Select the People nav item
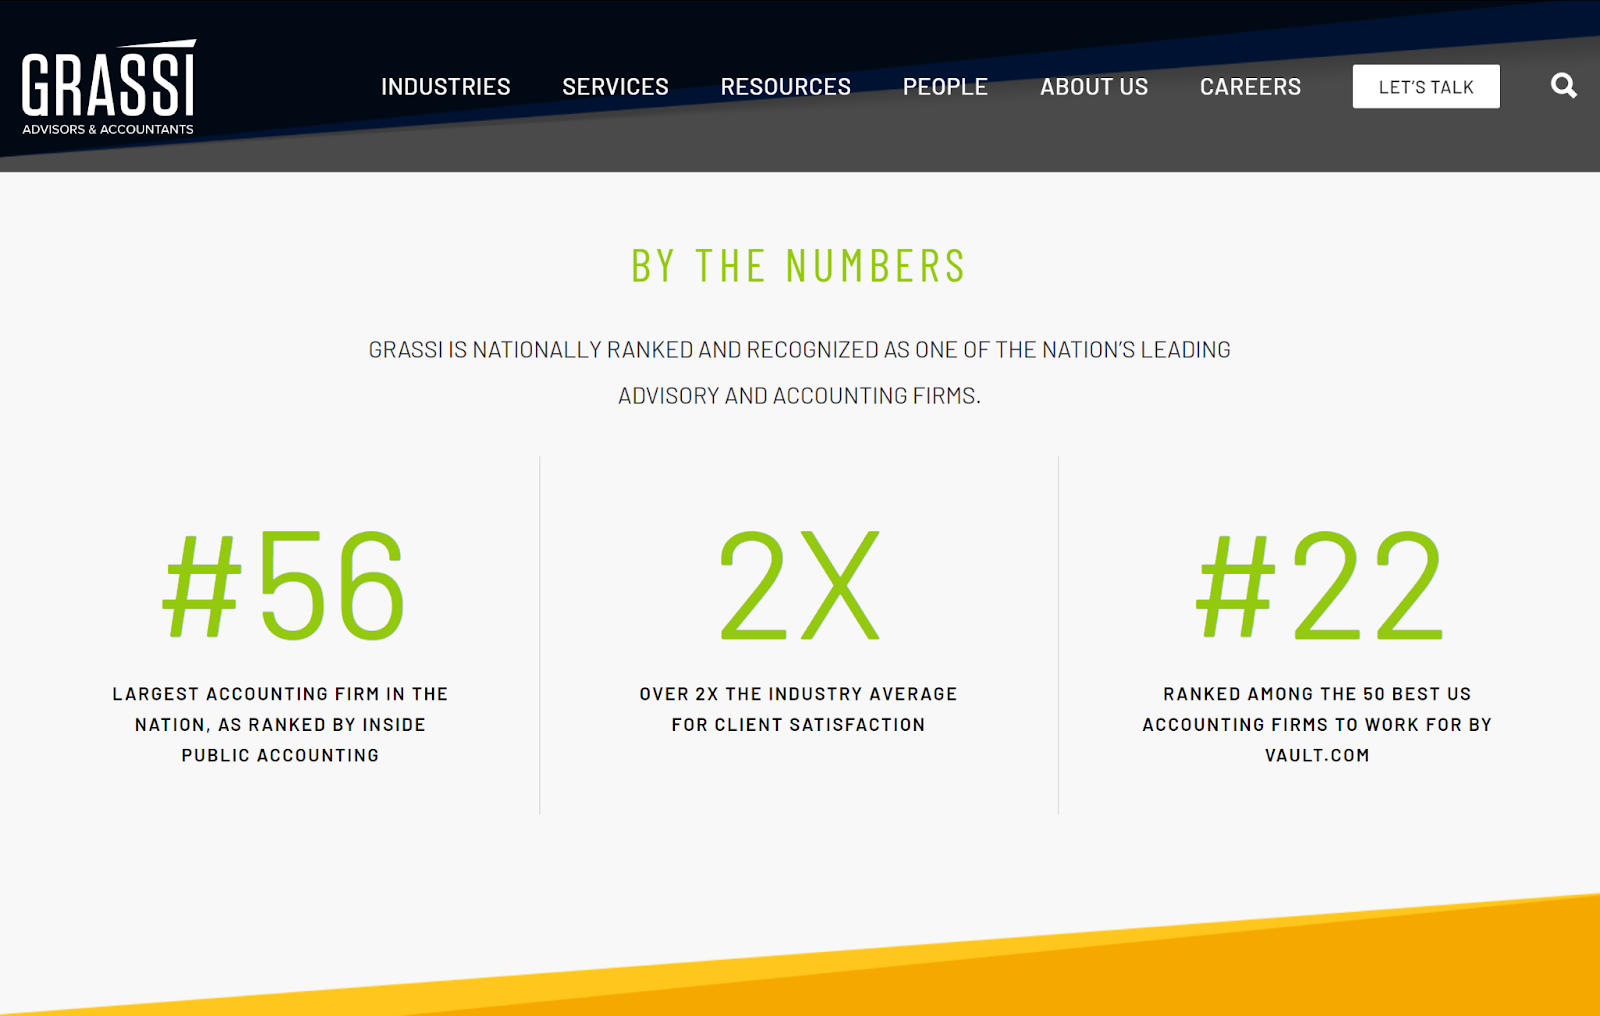Image resolution: width=1600 pixels, height=1016 pixels. [x=945, y=87]
